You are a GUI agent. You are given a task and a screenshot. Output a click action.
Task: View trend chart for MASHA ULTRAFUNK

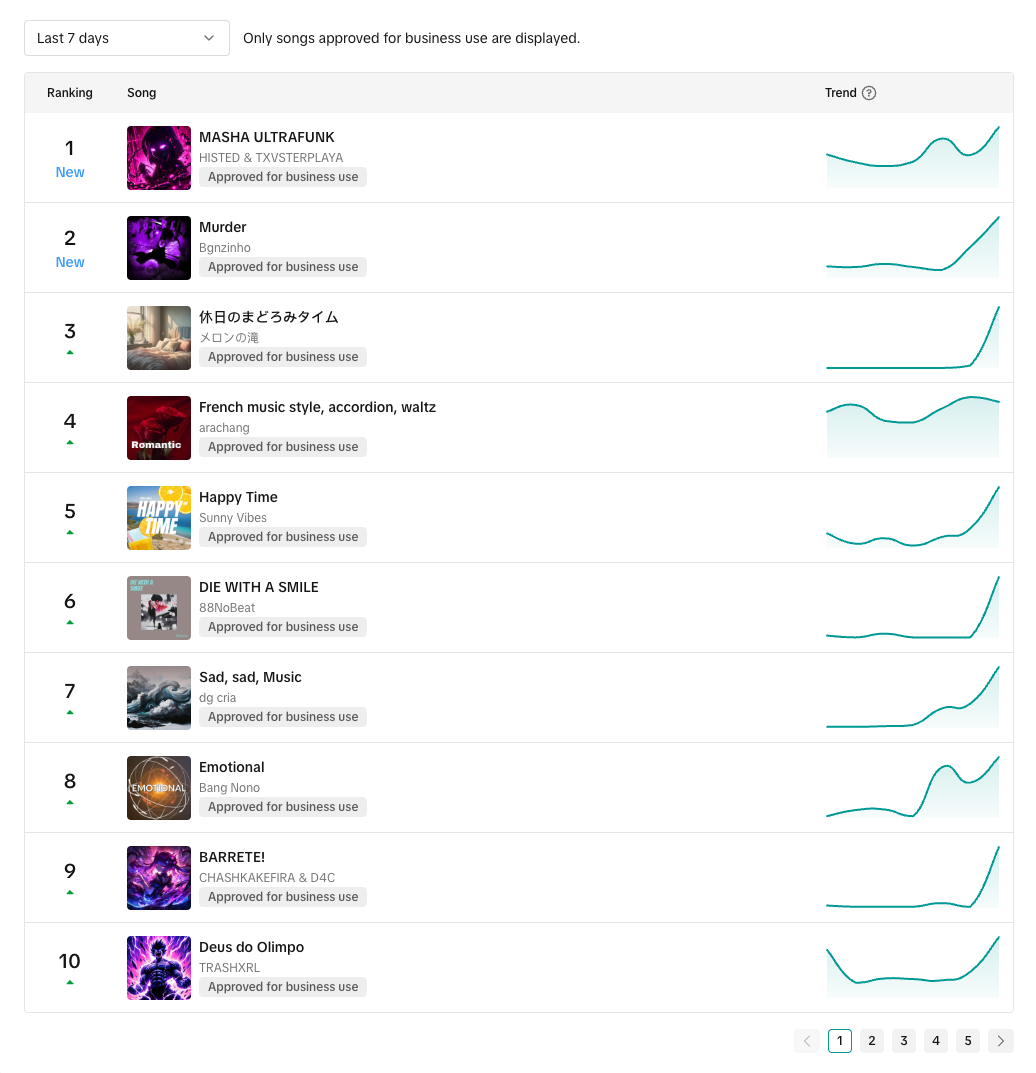912,158
